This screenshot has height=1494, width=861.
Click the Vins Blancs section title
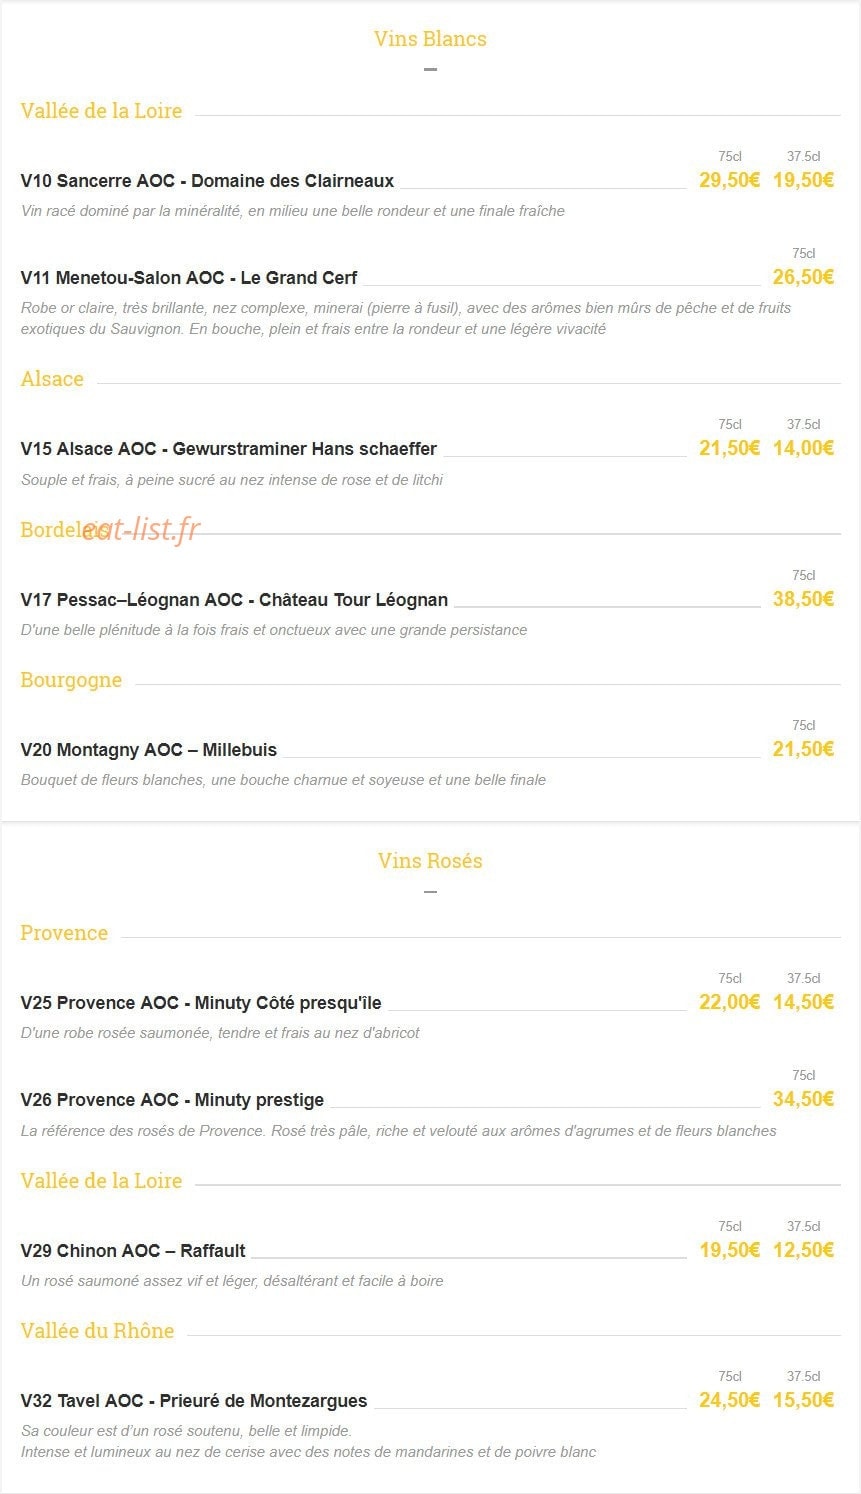[x=430, y=39]
